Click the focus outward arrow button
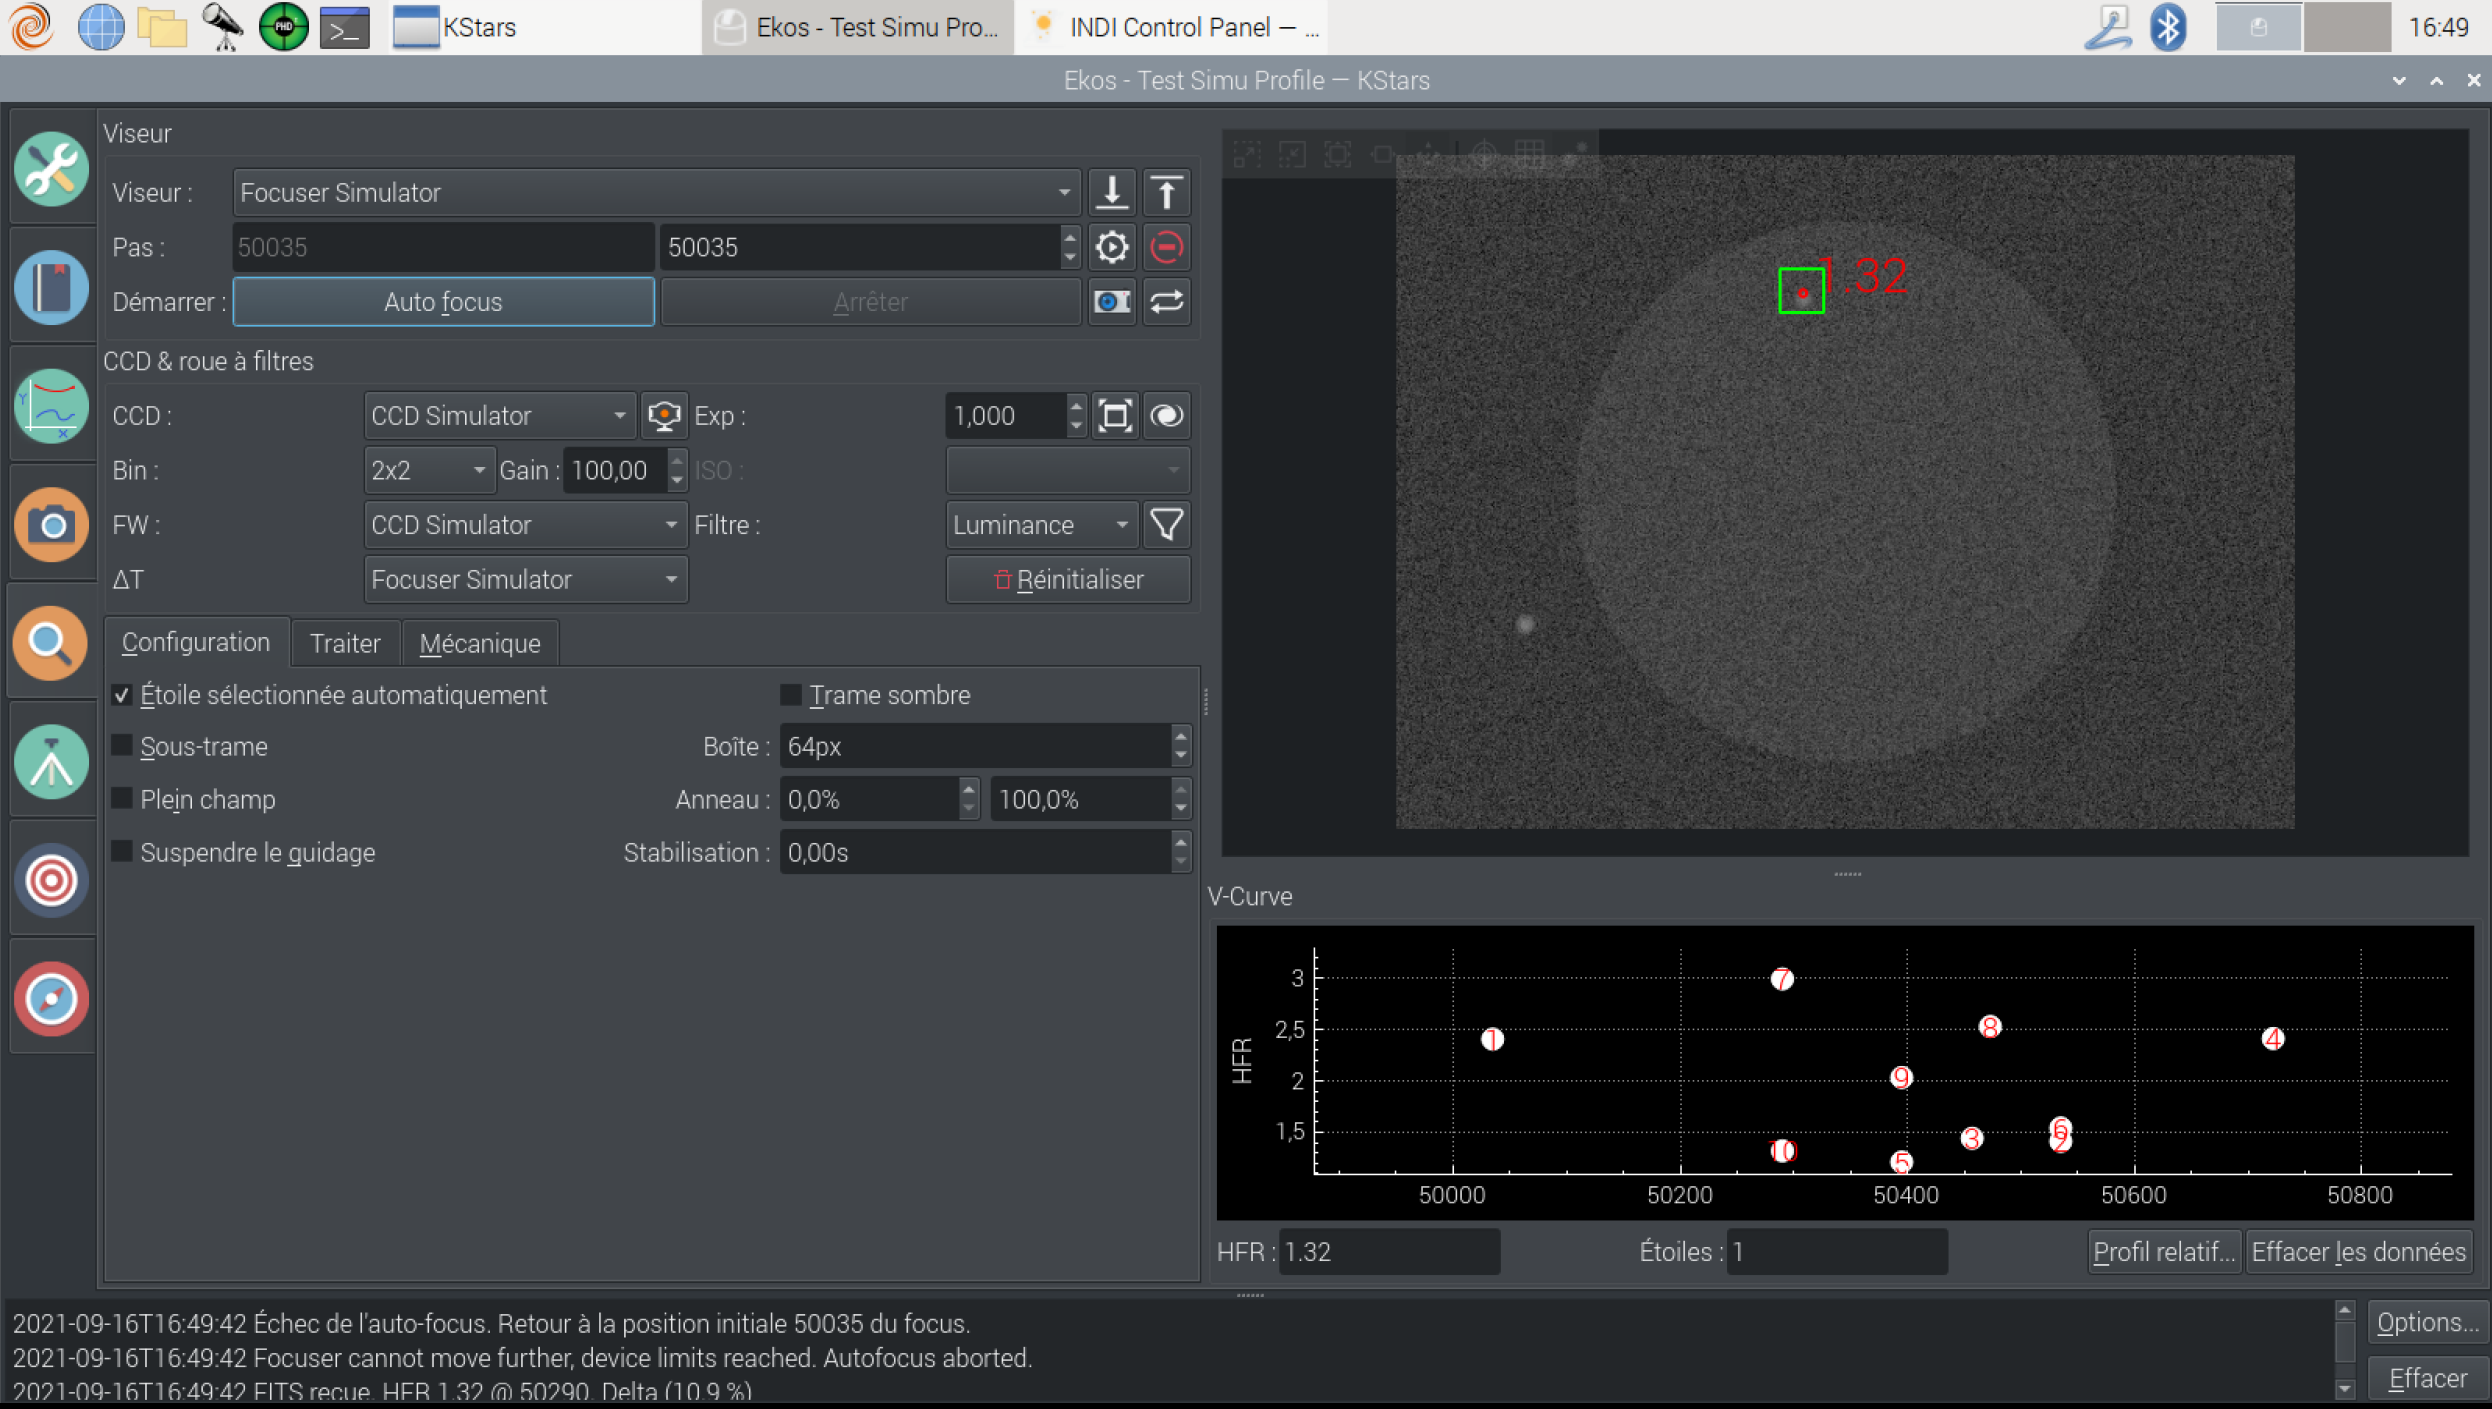 coord(1166,192)
